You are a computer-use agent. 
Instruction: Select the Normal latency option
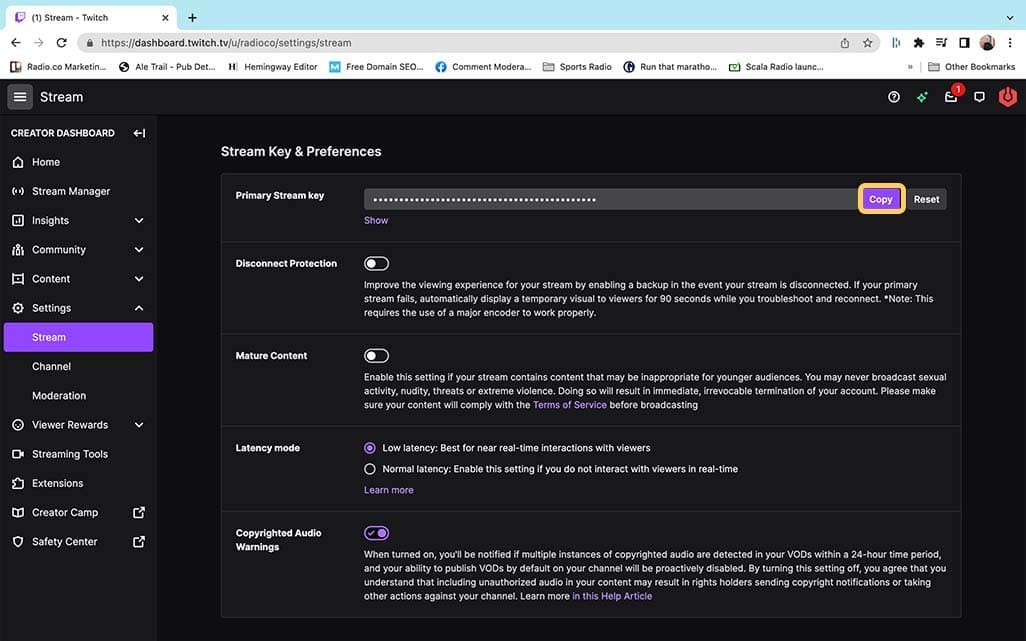[370, 468]
